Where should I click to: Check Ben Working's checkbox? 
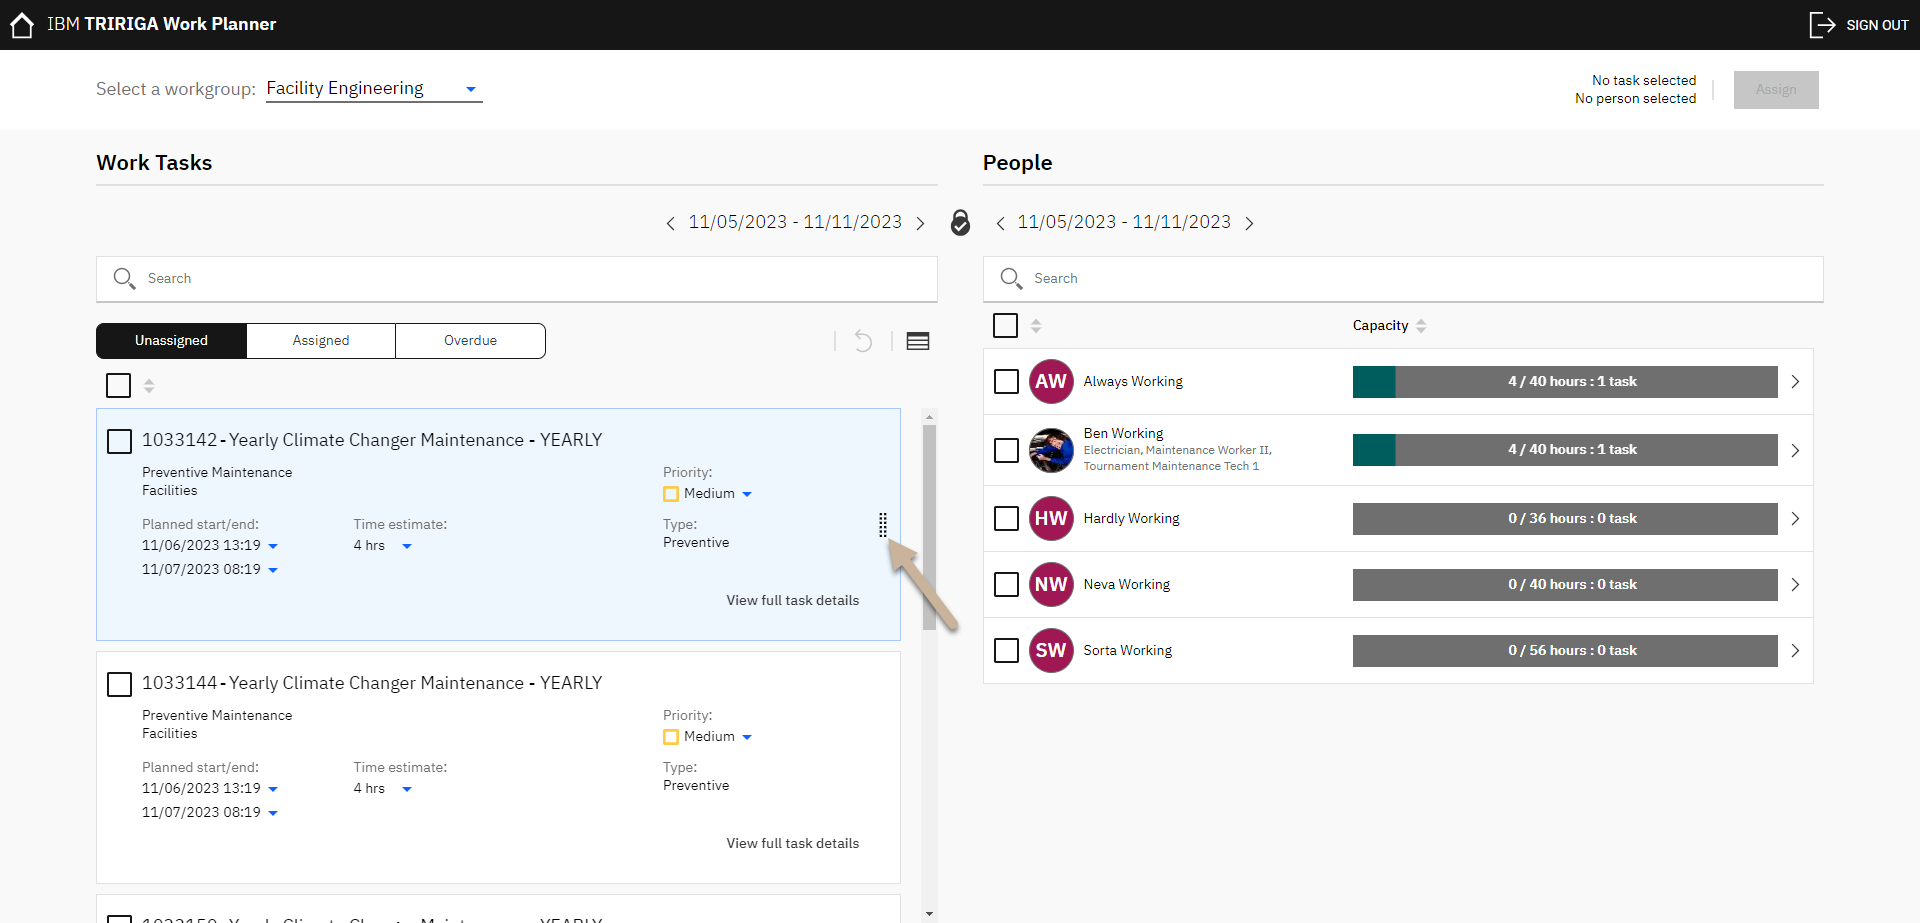(1007, 450)
